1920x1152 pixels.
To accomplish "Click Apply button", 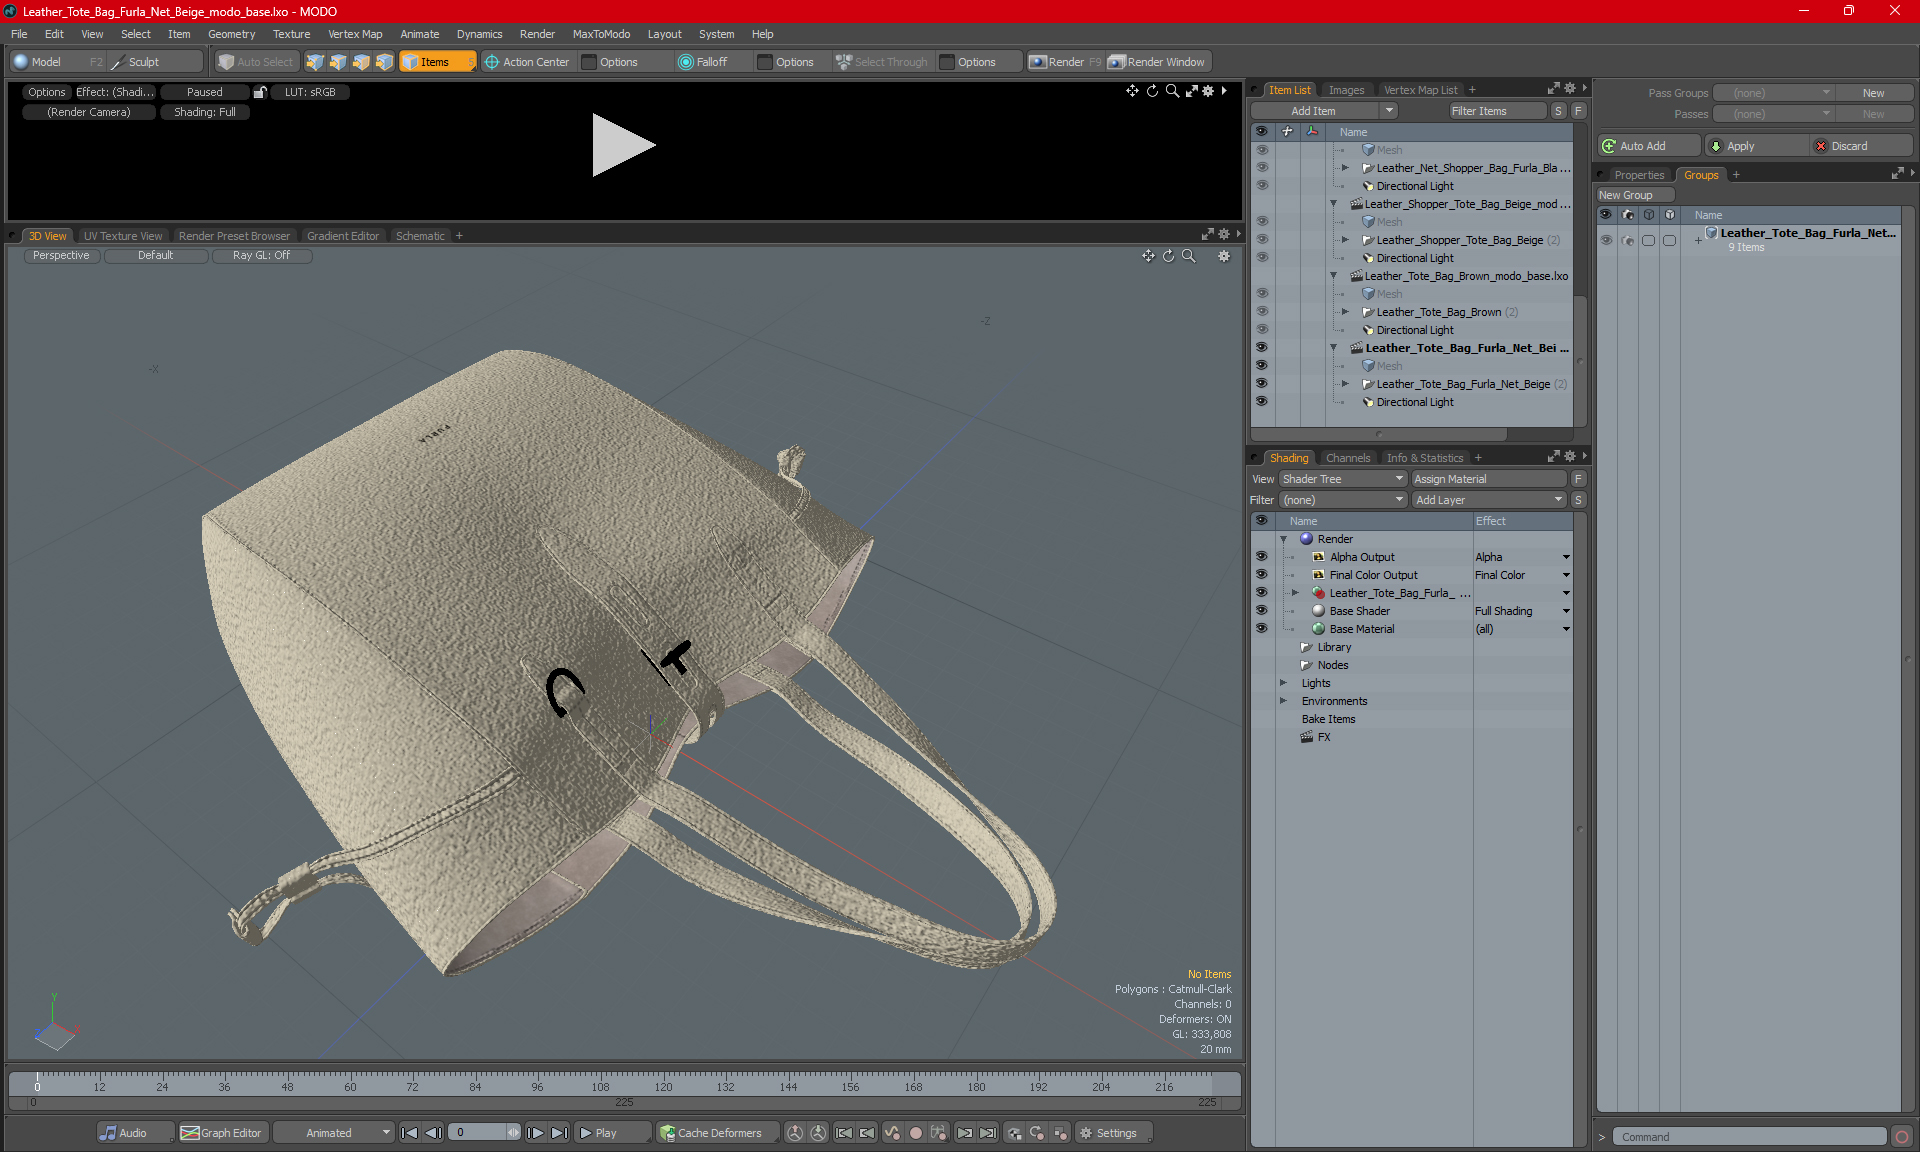I will tap(1757, 146).
